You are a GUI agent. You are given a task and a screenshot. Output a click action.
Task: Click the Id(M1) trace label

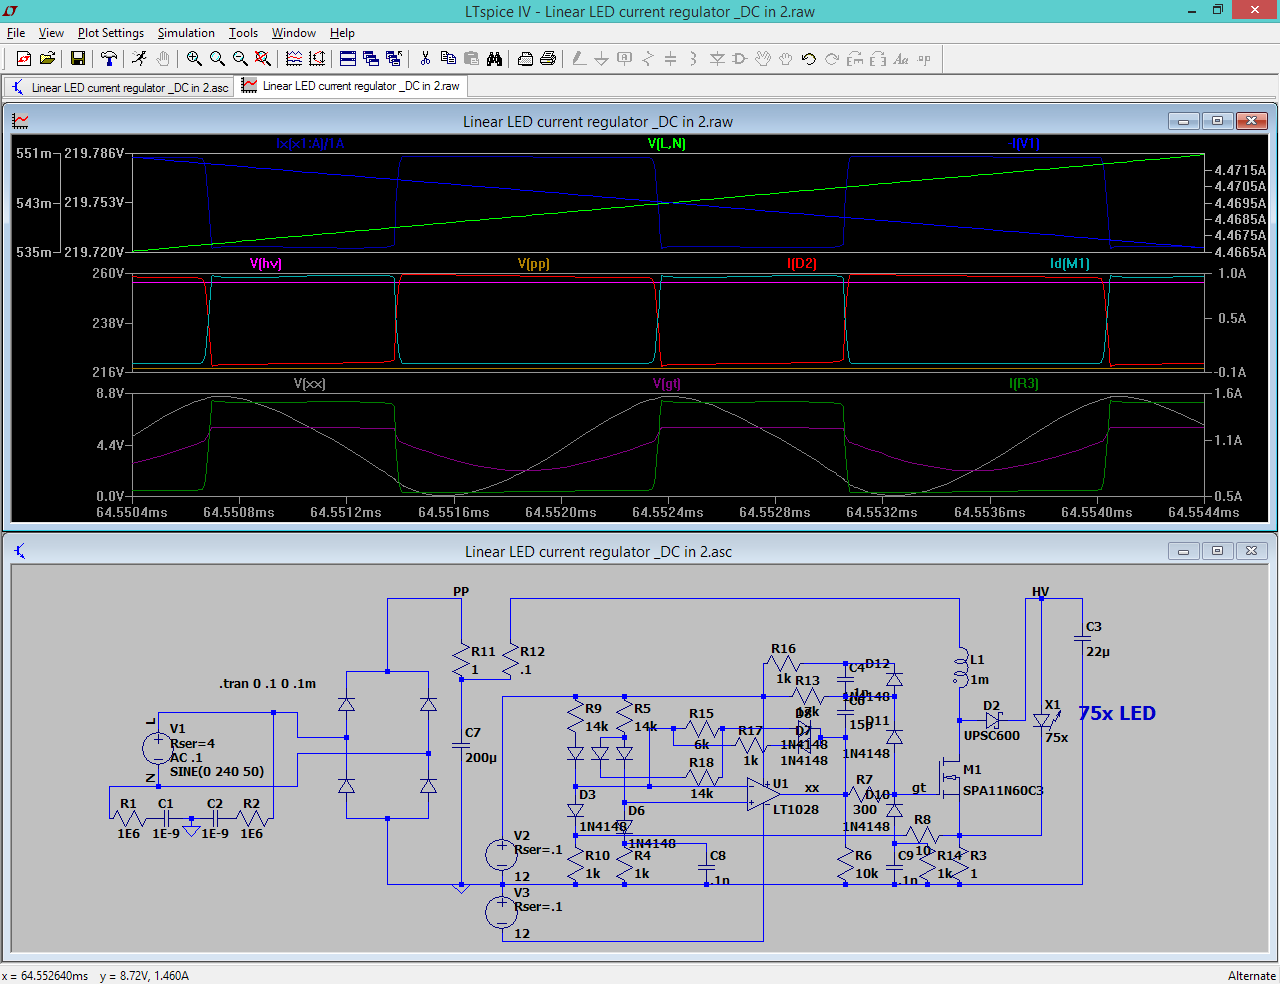[x=1069, y=263]
